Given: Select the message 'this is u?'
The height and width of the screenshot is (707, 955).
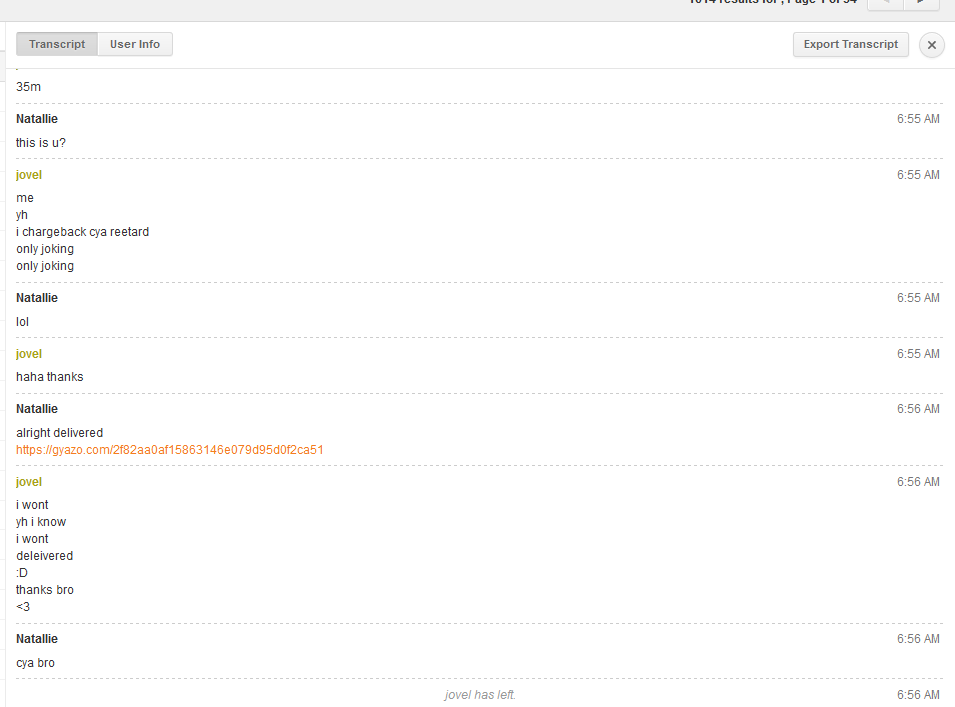Looking at the screenshot, I should (41, 143).
